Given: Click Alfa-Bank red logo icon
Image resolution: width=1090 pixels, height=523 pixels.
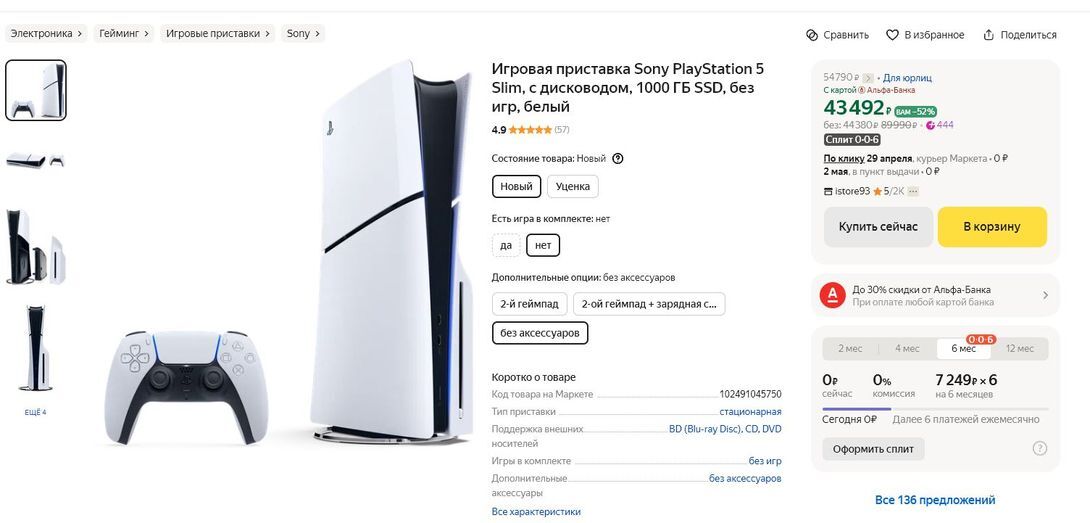Looking at the screenshot, I should click(x=832, y=296).
